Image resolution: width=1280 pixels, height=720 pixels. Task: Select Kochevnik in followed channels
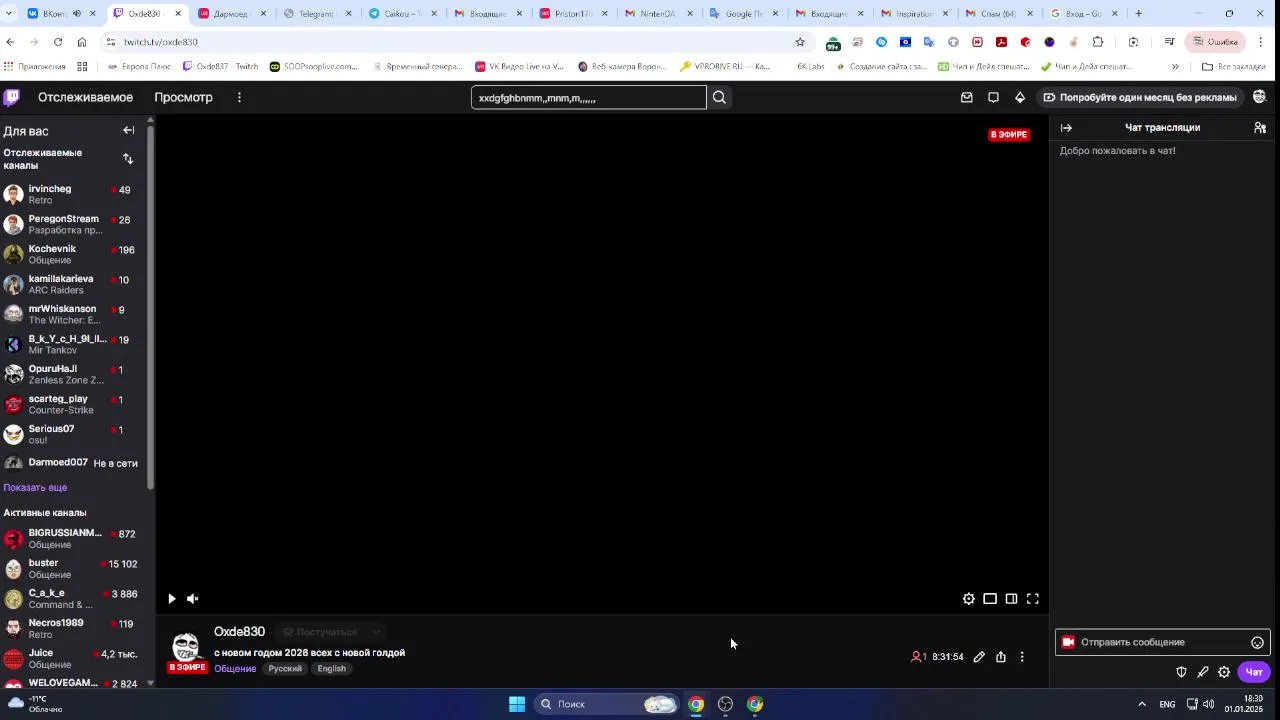(x=74, y=254)
